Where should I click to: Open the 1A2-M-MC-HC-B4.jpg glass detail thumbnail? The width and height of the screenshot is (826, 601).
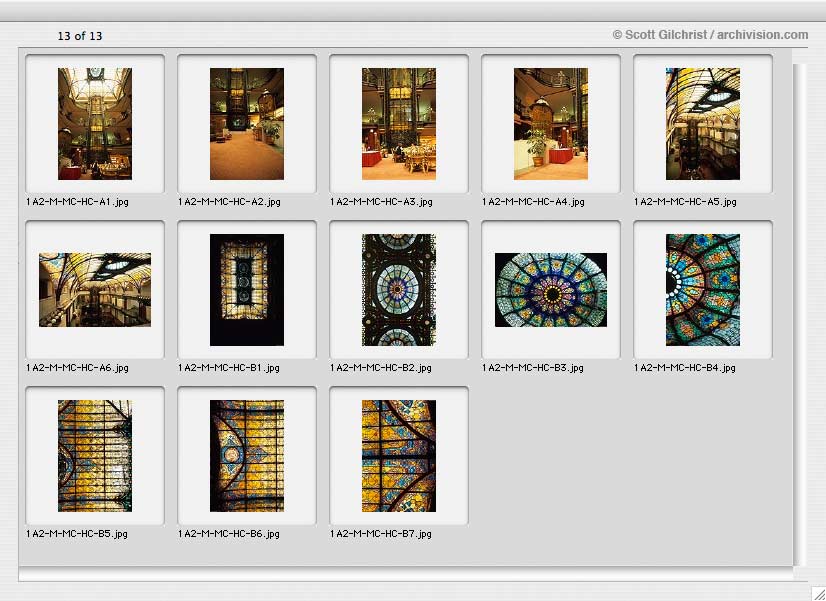(703, 290)
